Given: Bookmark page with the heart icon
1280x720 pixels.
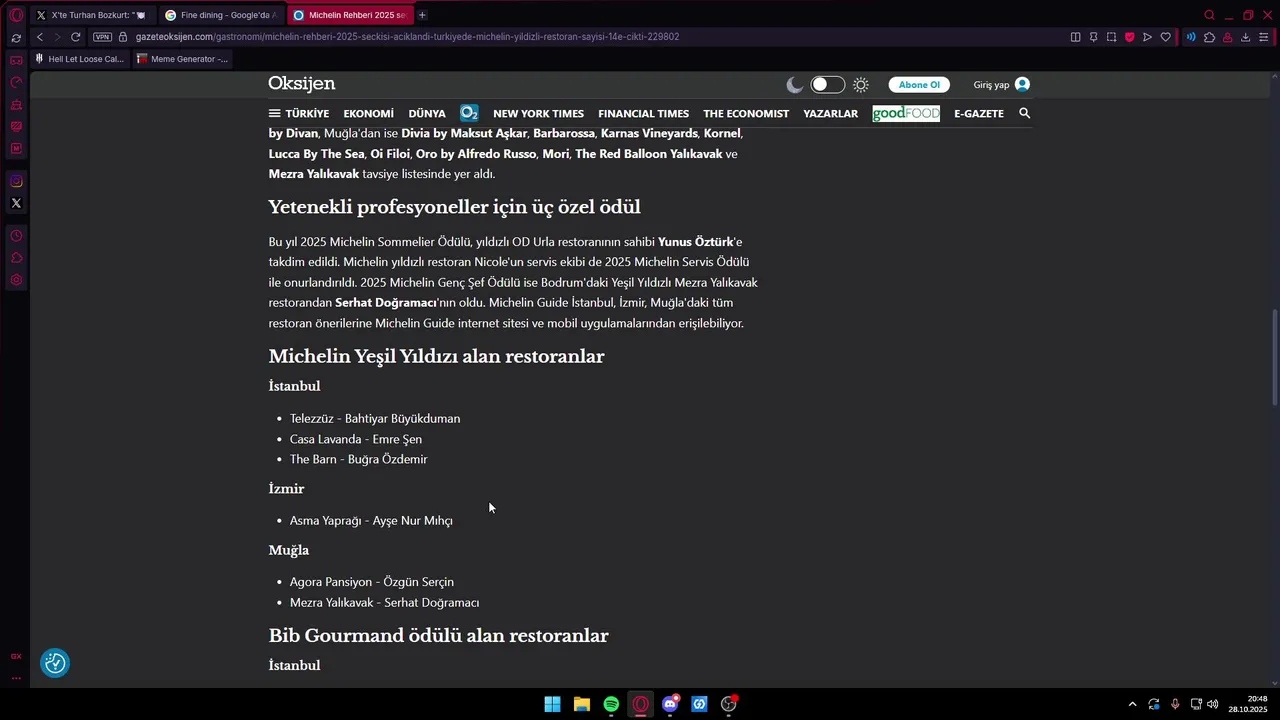Looking at the screenshot, I should click(1165, 37).
